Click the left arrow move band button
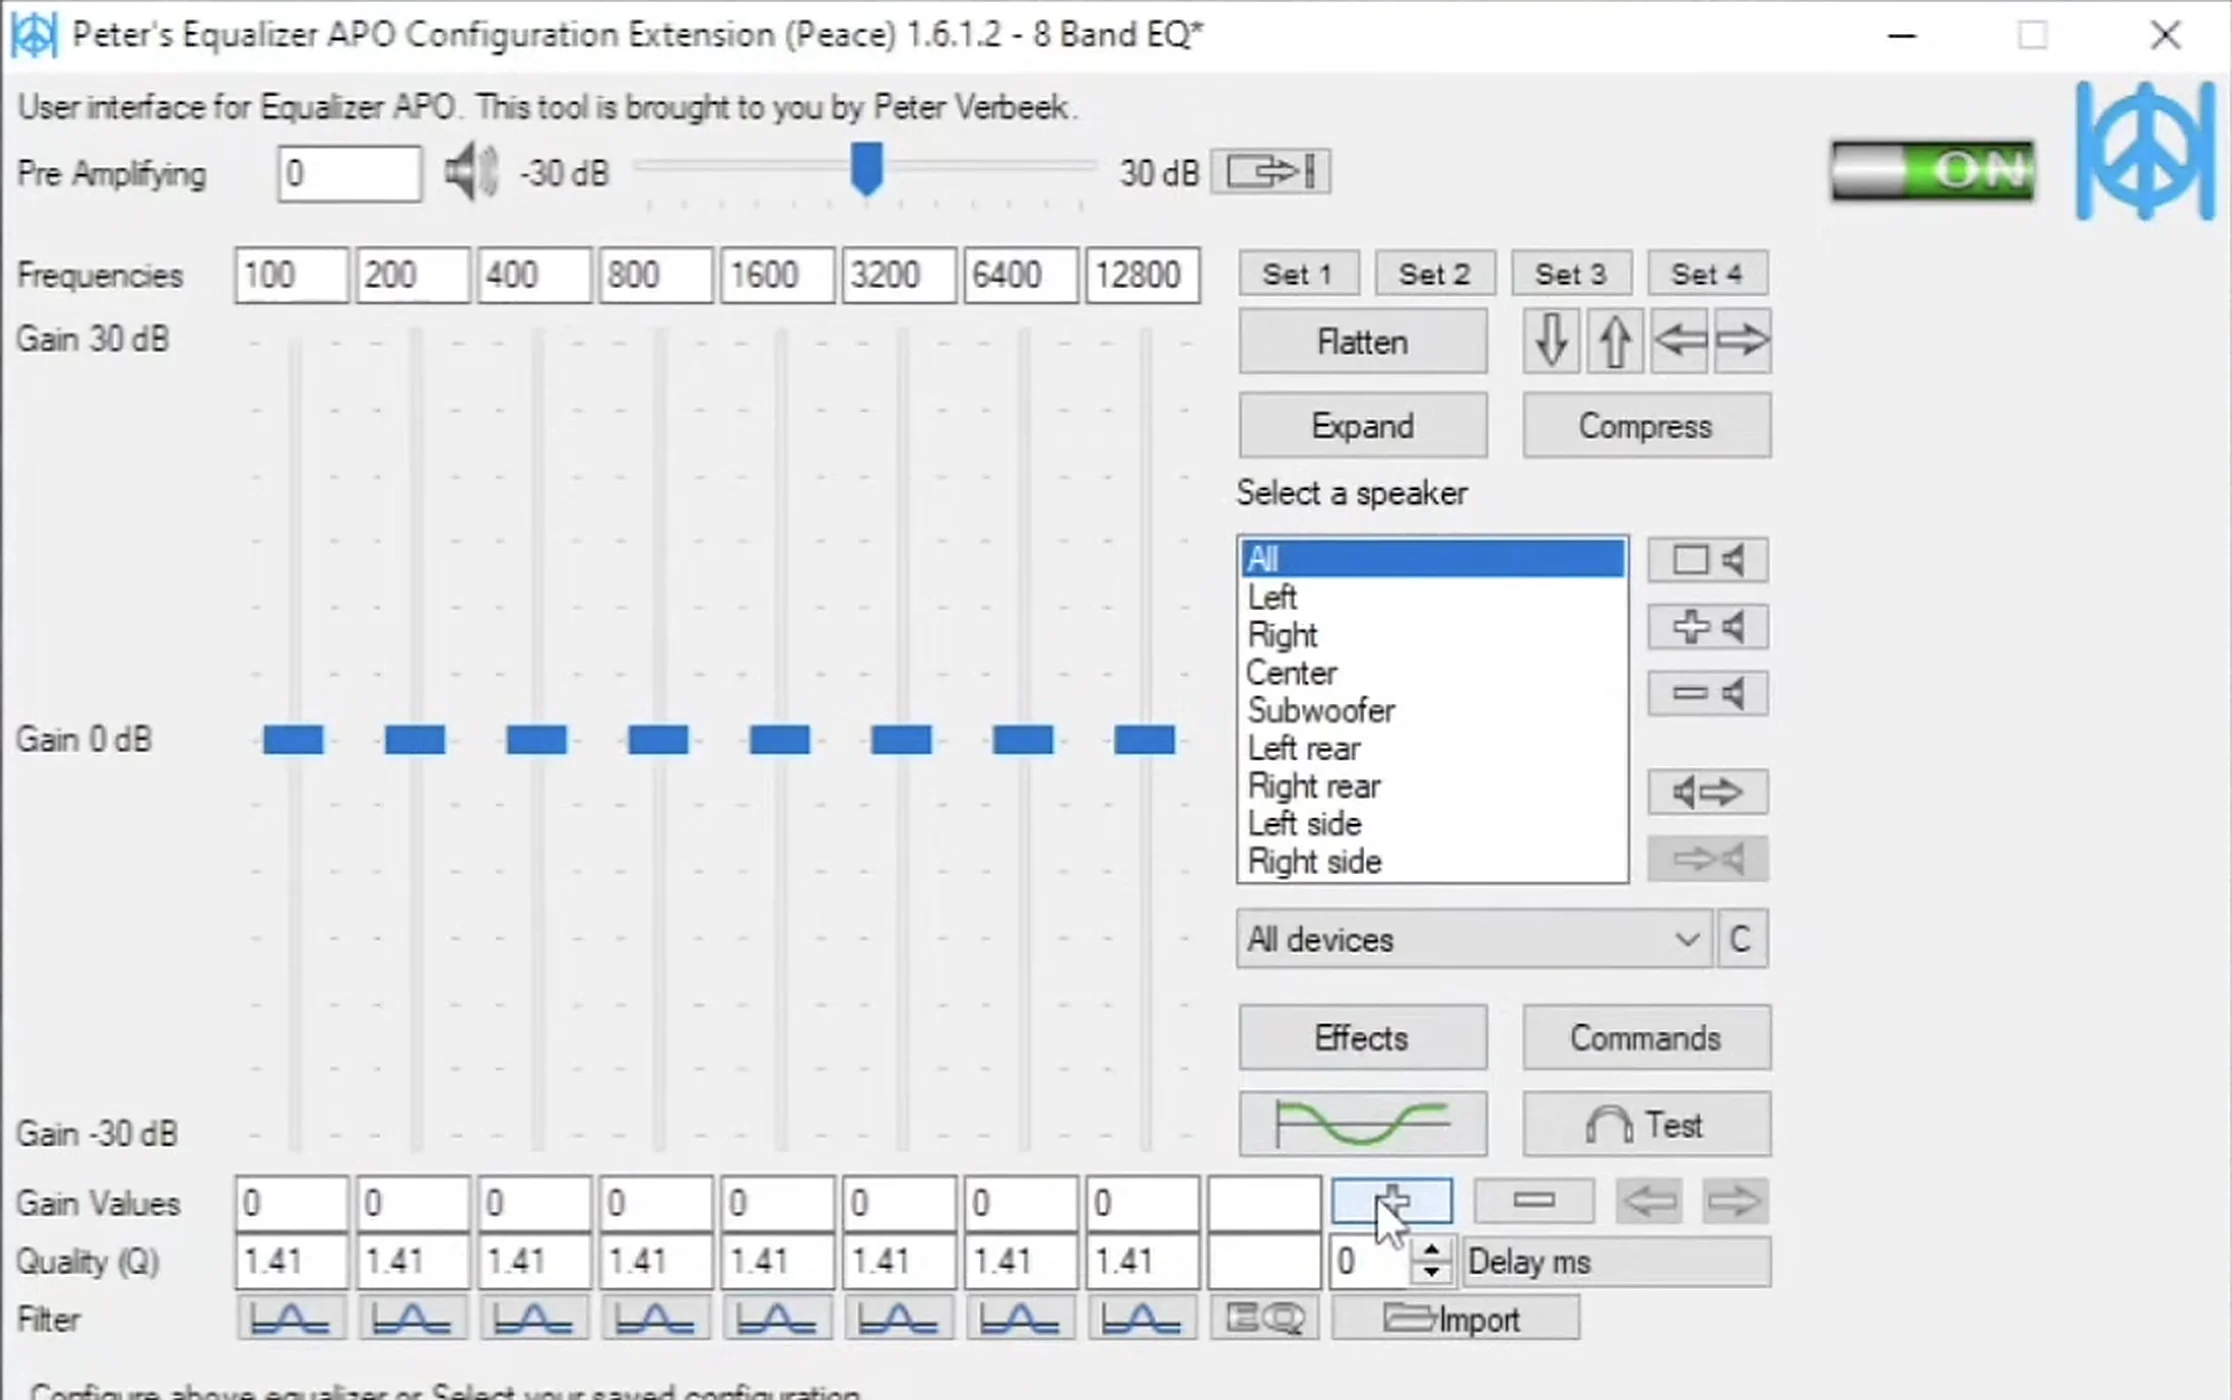This screenshot has width=2232, height=1400. tap(1649, 1201)
